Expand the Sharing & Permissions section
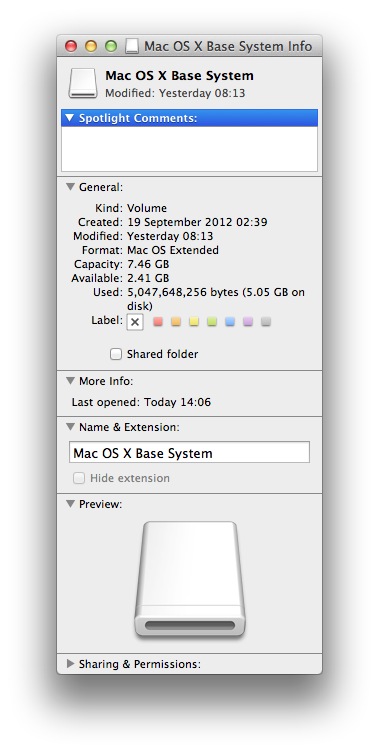The image size is (379, 753). (71, 664)
